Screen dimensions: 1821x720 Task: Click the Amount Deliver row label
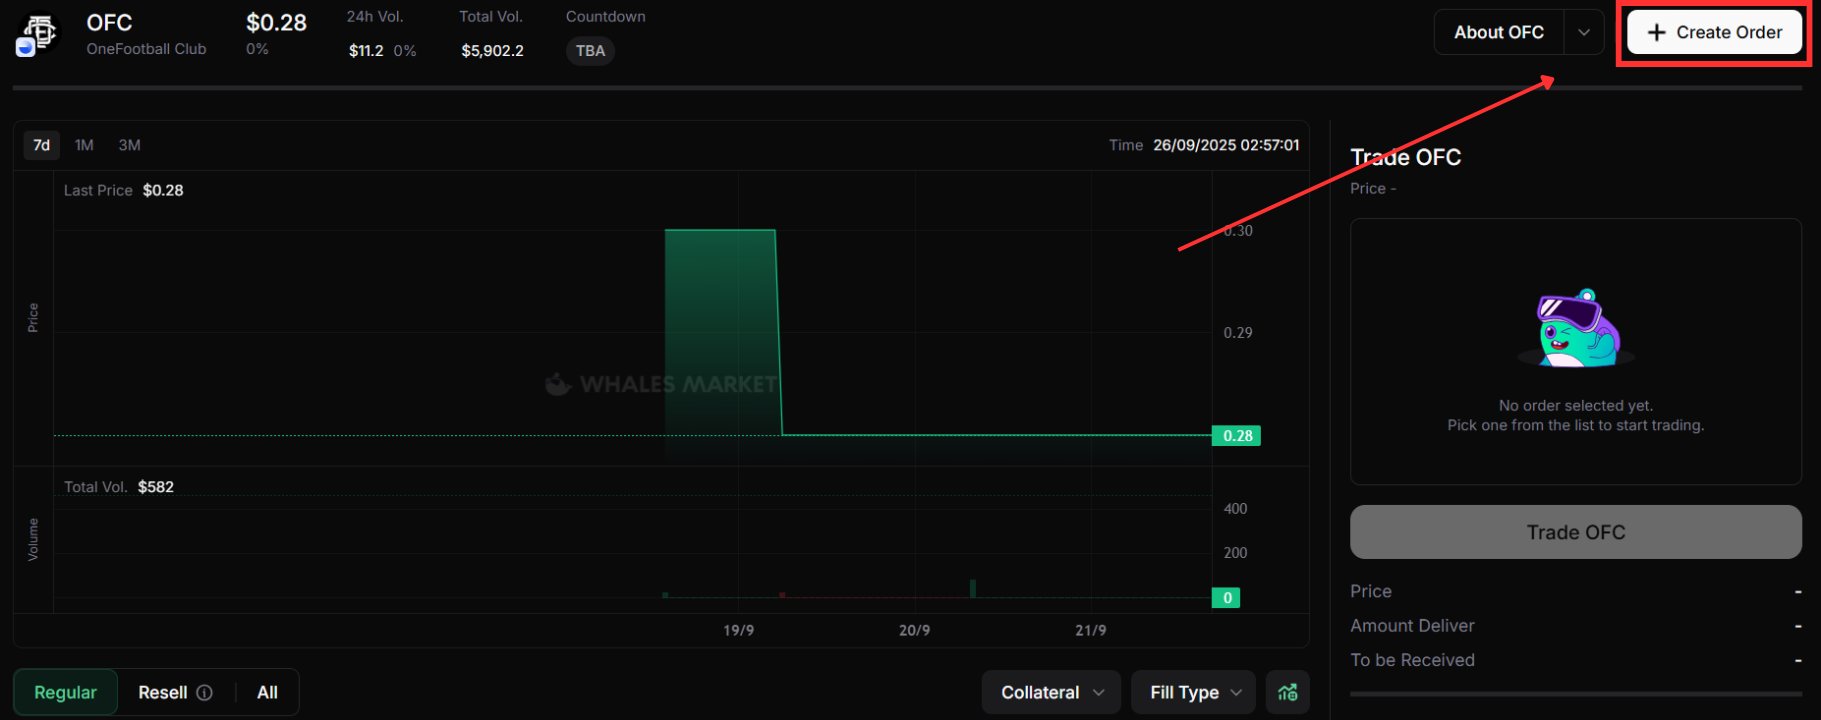point(1412,626)
